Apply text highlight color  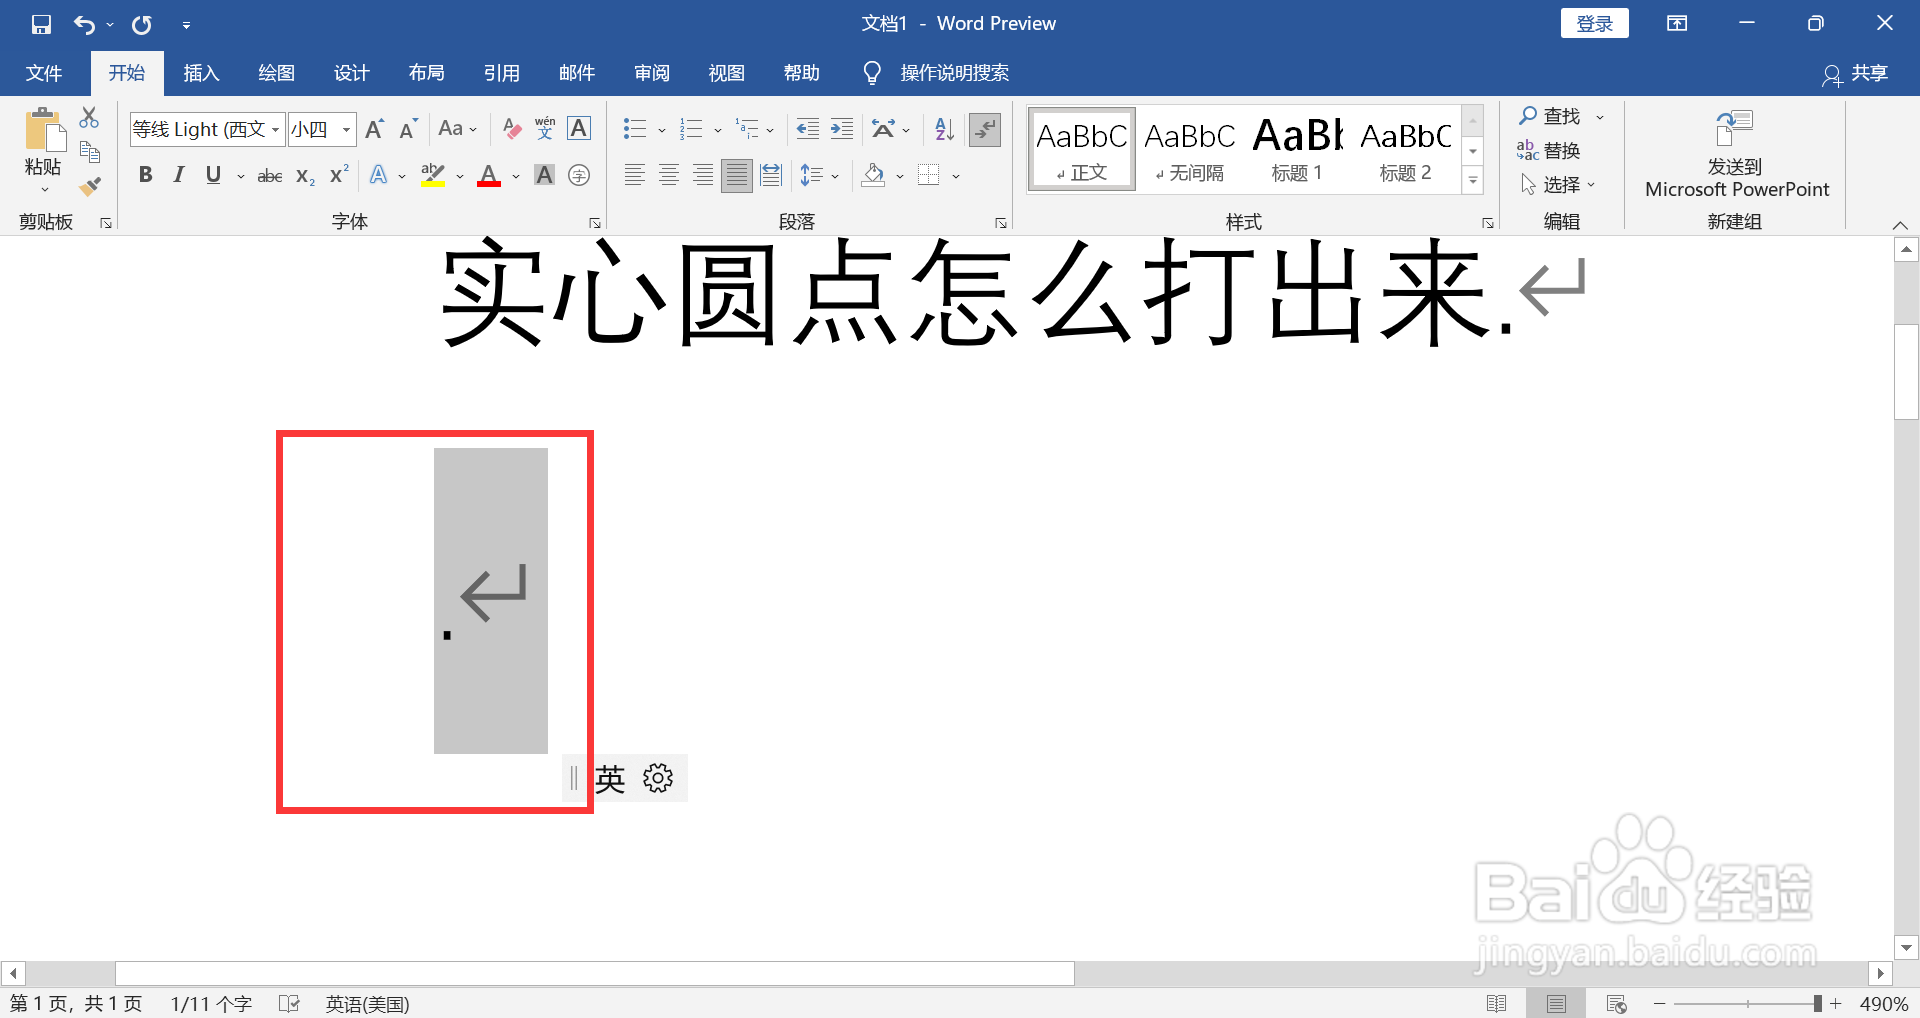click(432, 175)
